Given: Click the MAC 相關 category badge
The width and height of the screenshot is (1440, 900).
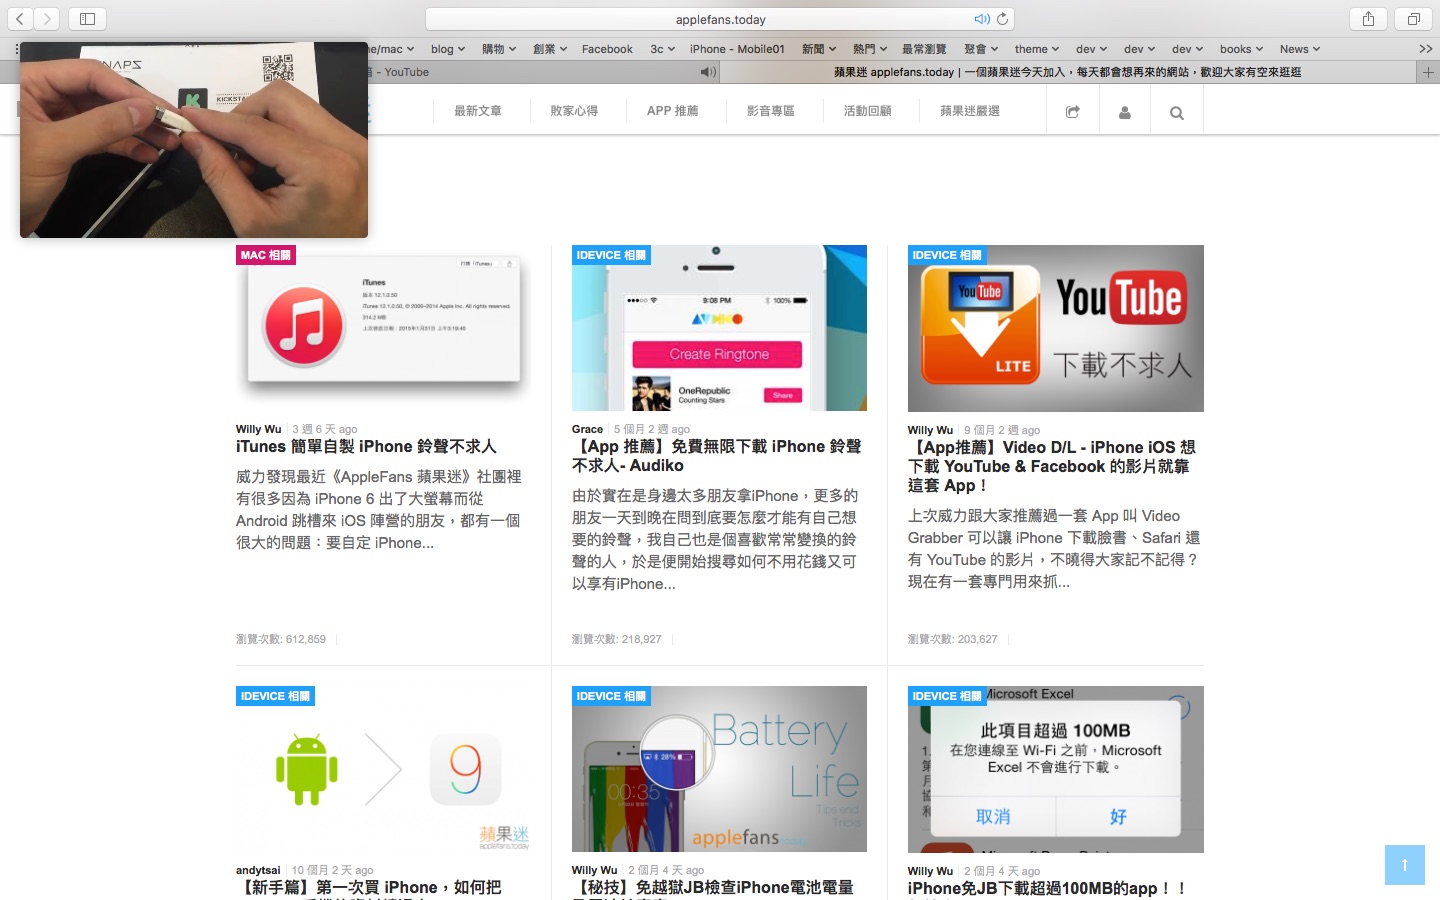Looking at the screenshot, I should [x=266, y=255].
